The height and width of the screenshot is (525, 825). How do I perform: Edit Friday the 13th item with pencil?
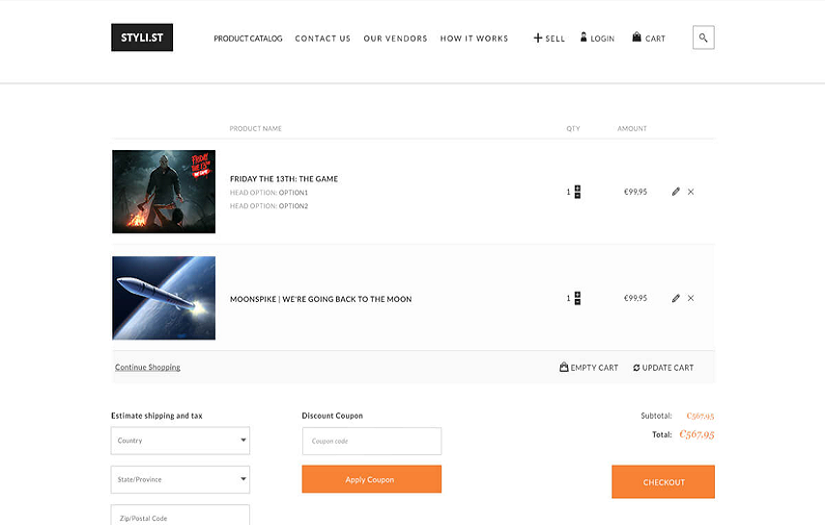click(676, 191)
